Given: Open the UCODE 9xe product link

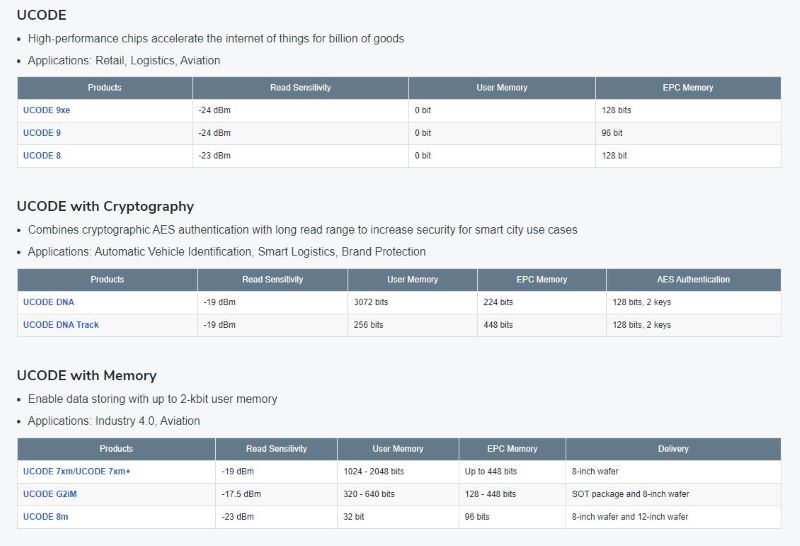Looking at the screenshot, I should click(46, 110).
